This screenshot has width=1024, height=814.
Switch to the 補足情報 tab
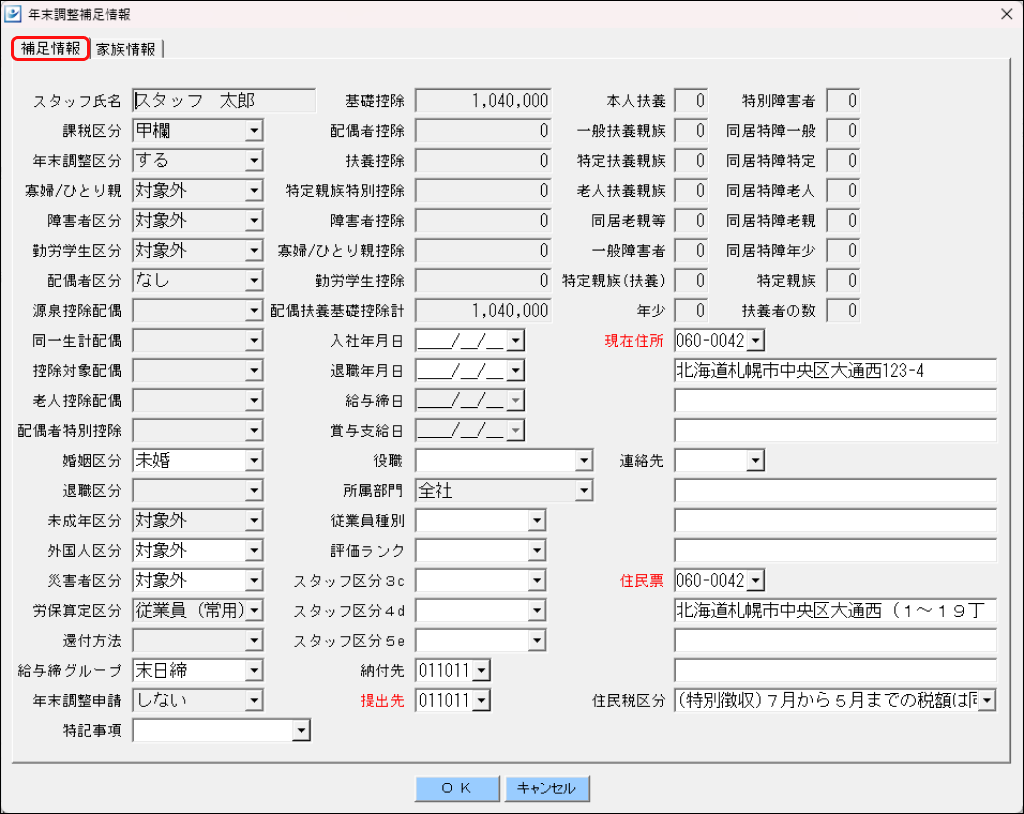(50, 48)
